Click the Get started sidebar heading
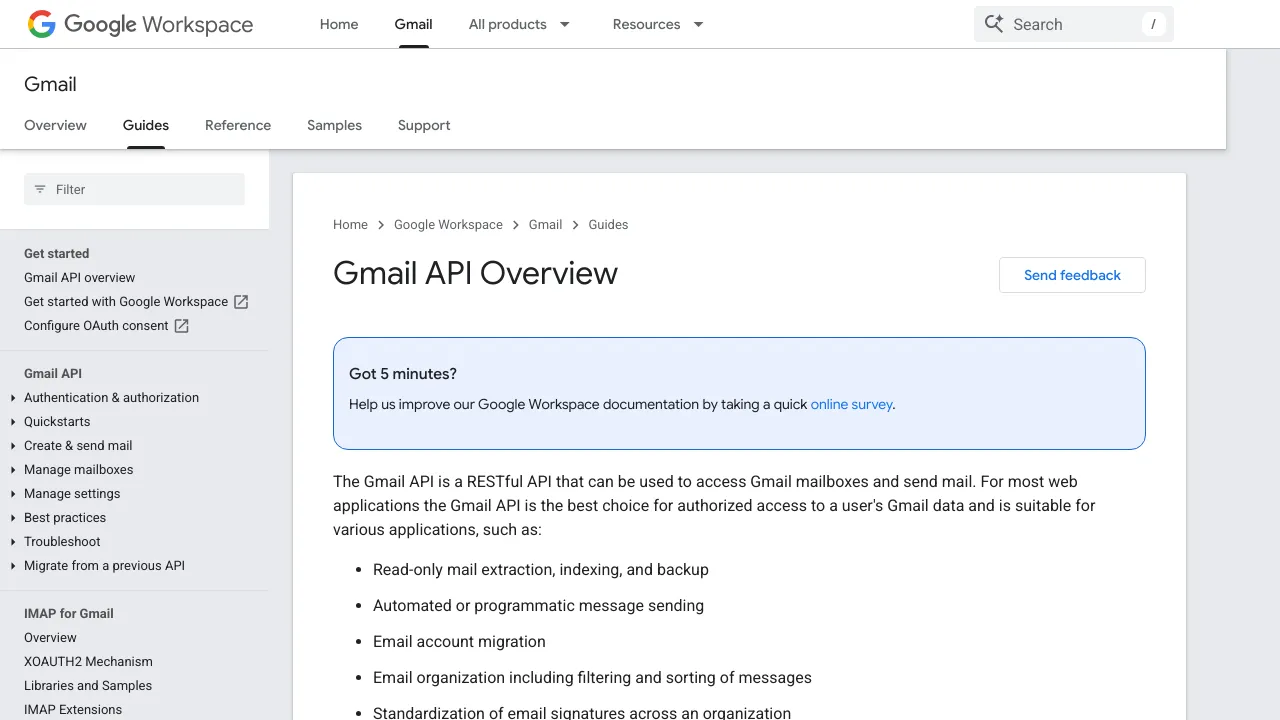The width and height of the screenshot is (1280, 720). (x=57, y=254)
